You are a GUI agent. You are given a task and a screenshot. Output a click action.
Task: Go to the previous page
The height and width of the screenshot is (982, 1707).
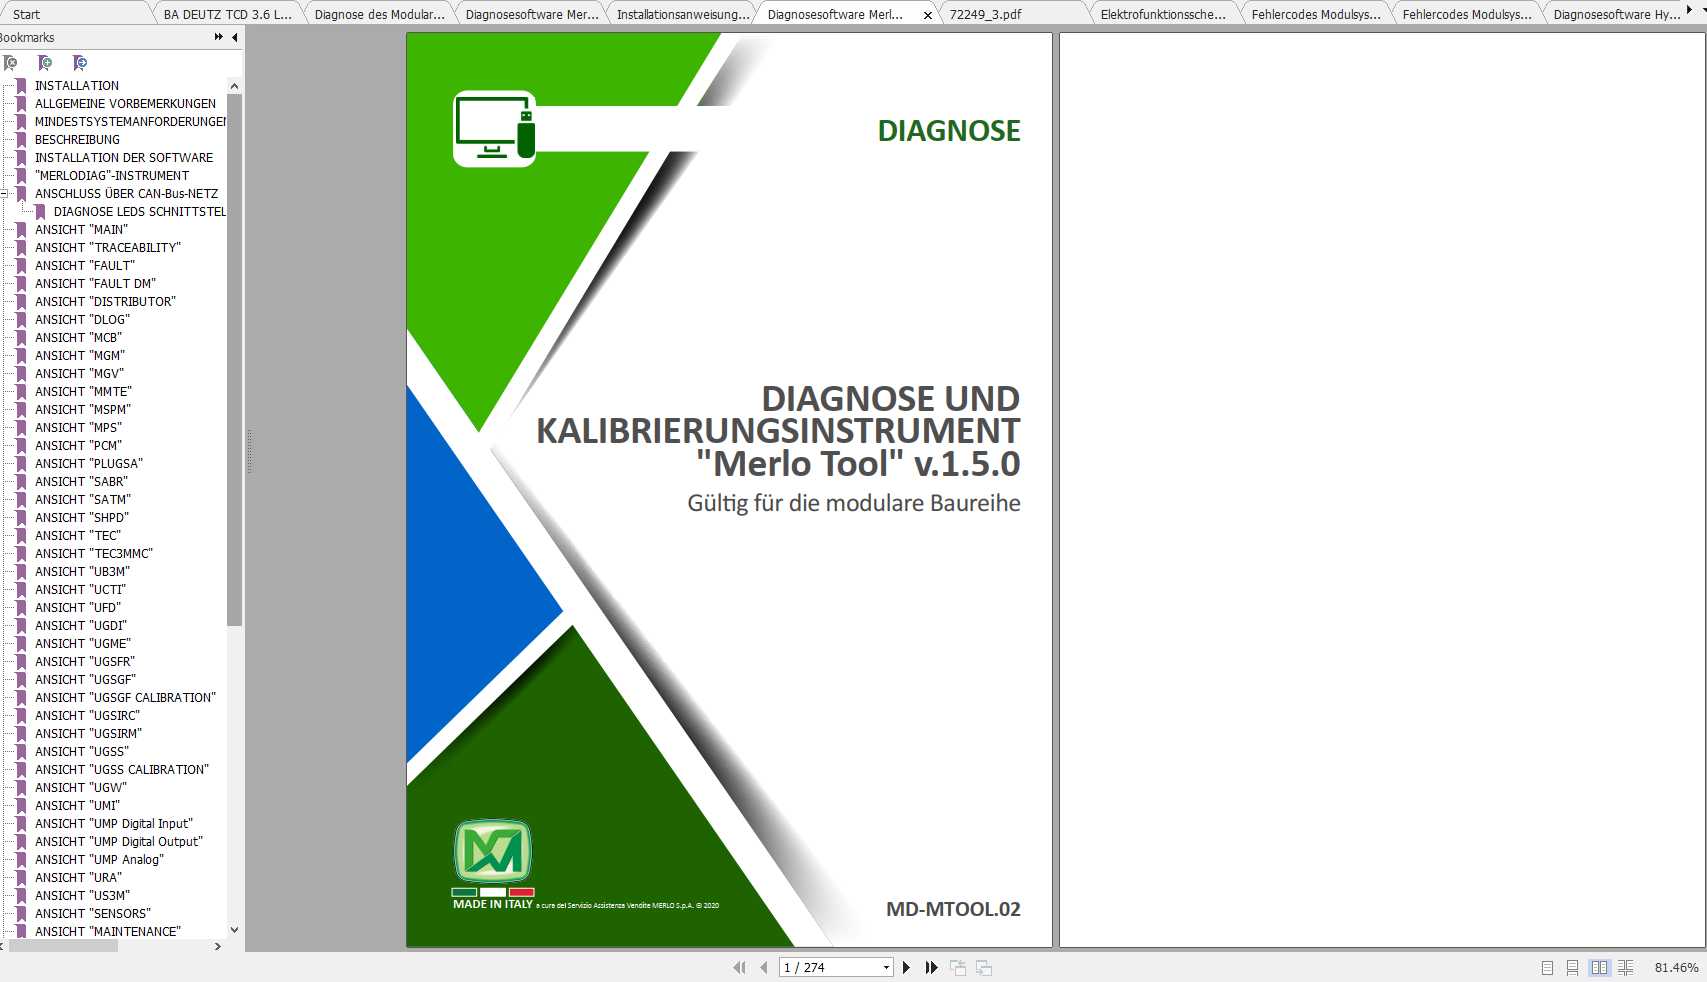764,967
